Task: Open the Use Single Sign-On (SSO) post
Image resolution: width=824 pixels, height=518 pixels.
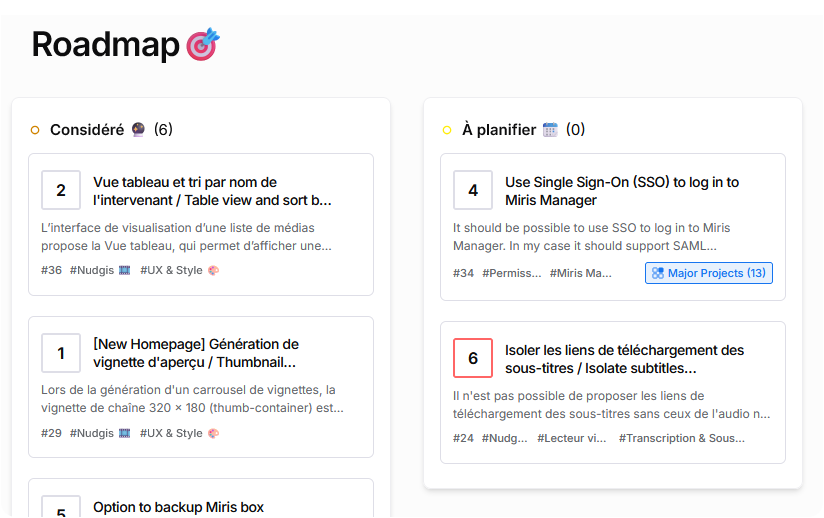Action: [x=621, y=191]
